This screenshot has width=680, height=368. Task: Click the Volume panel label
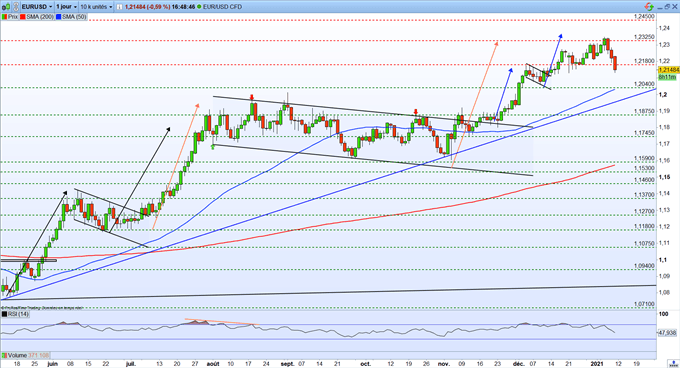17,355
